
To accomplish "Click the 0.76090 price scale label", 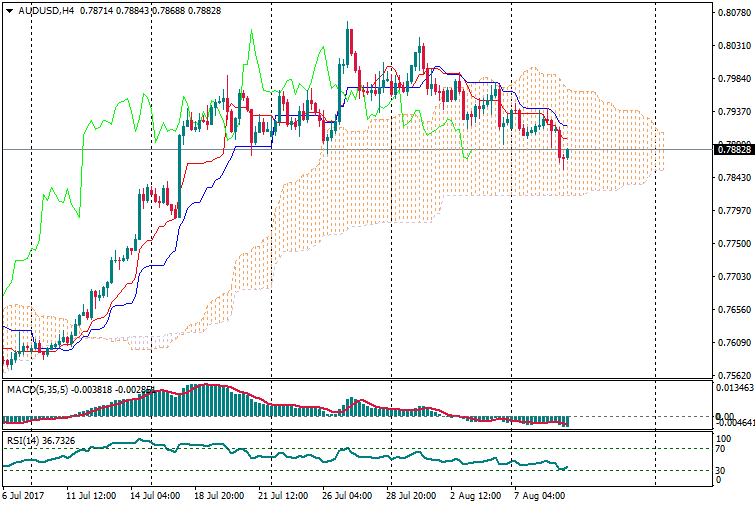I will [x=733, y=343].
